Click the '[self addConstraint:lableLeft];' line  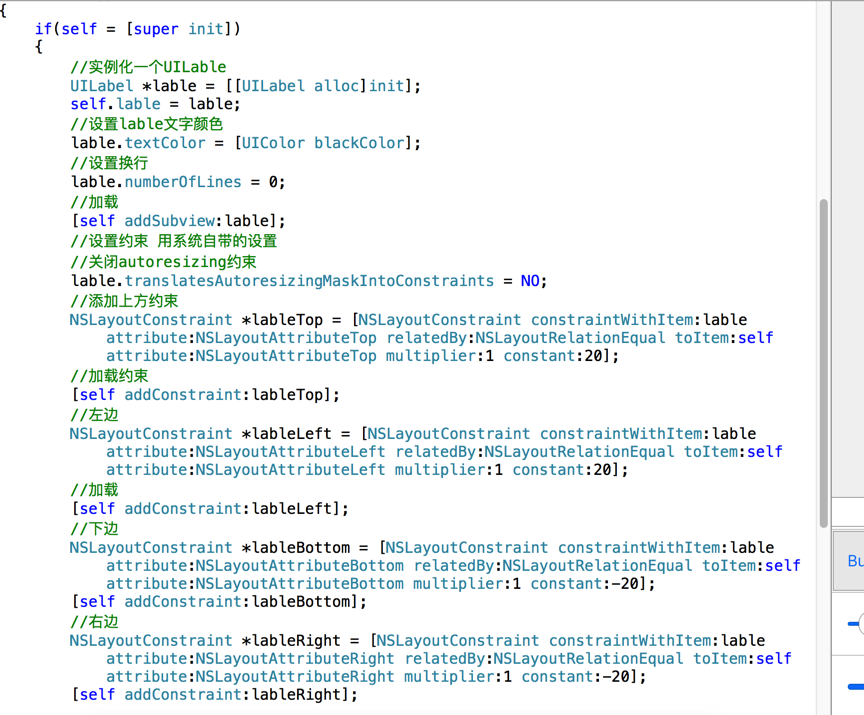coord(210,509)
